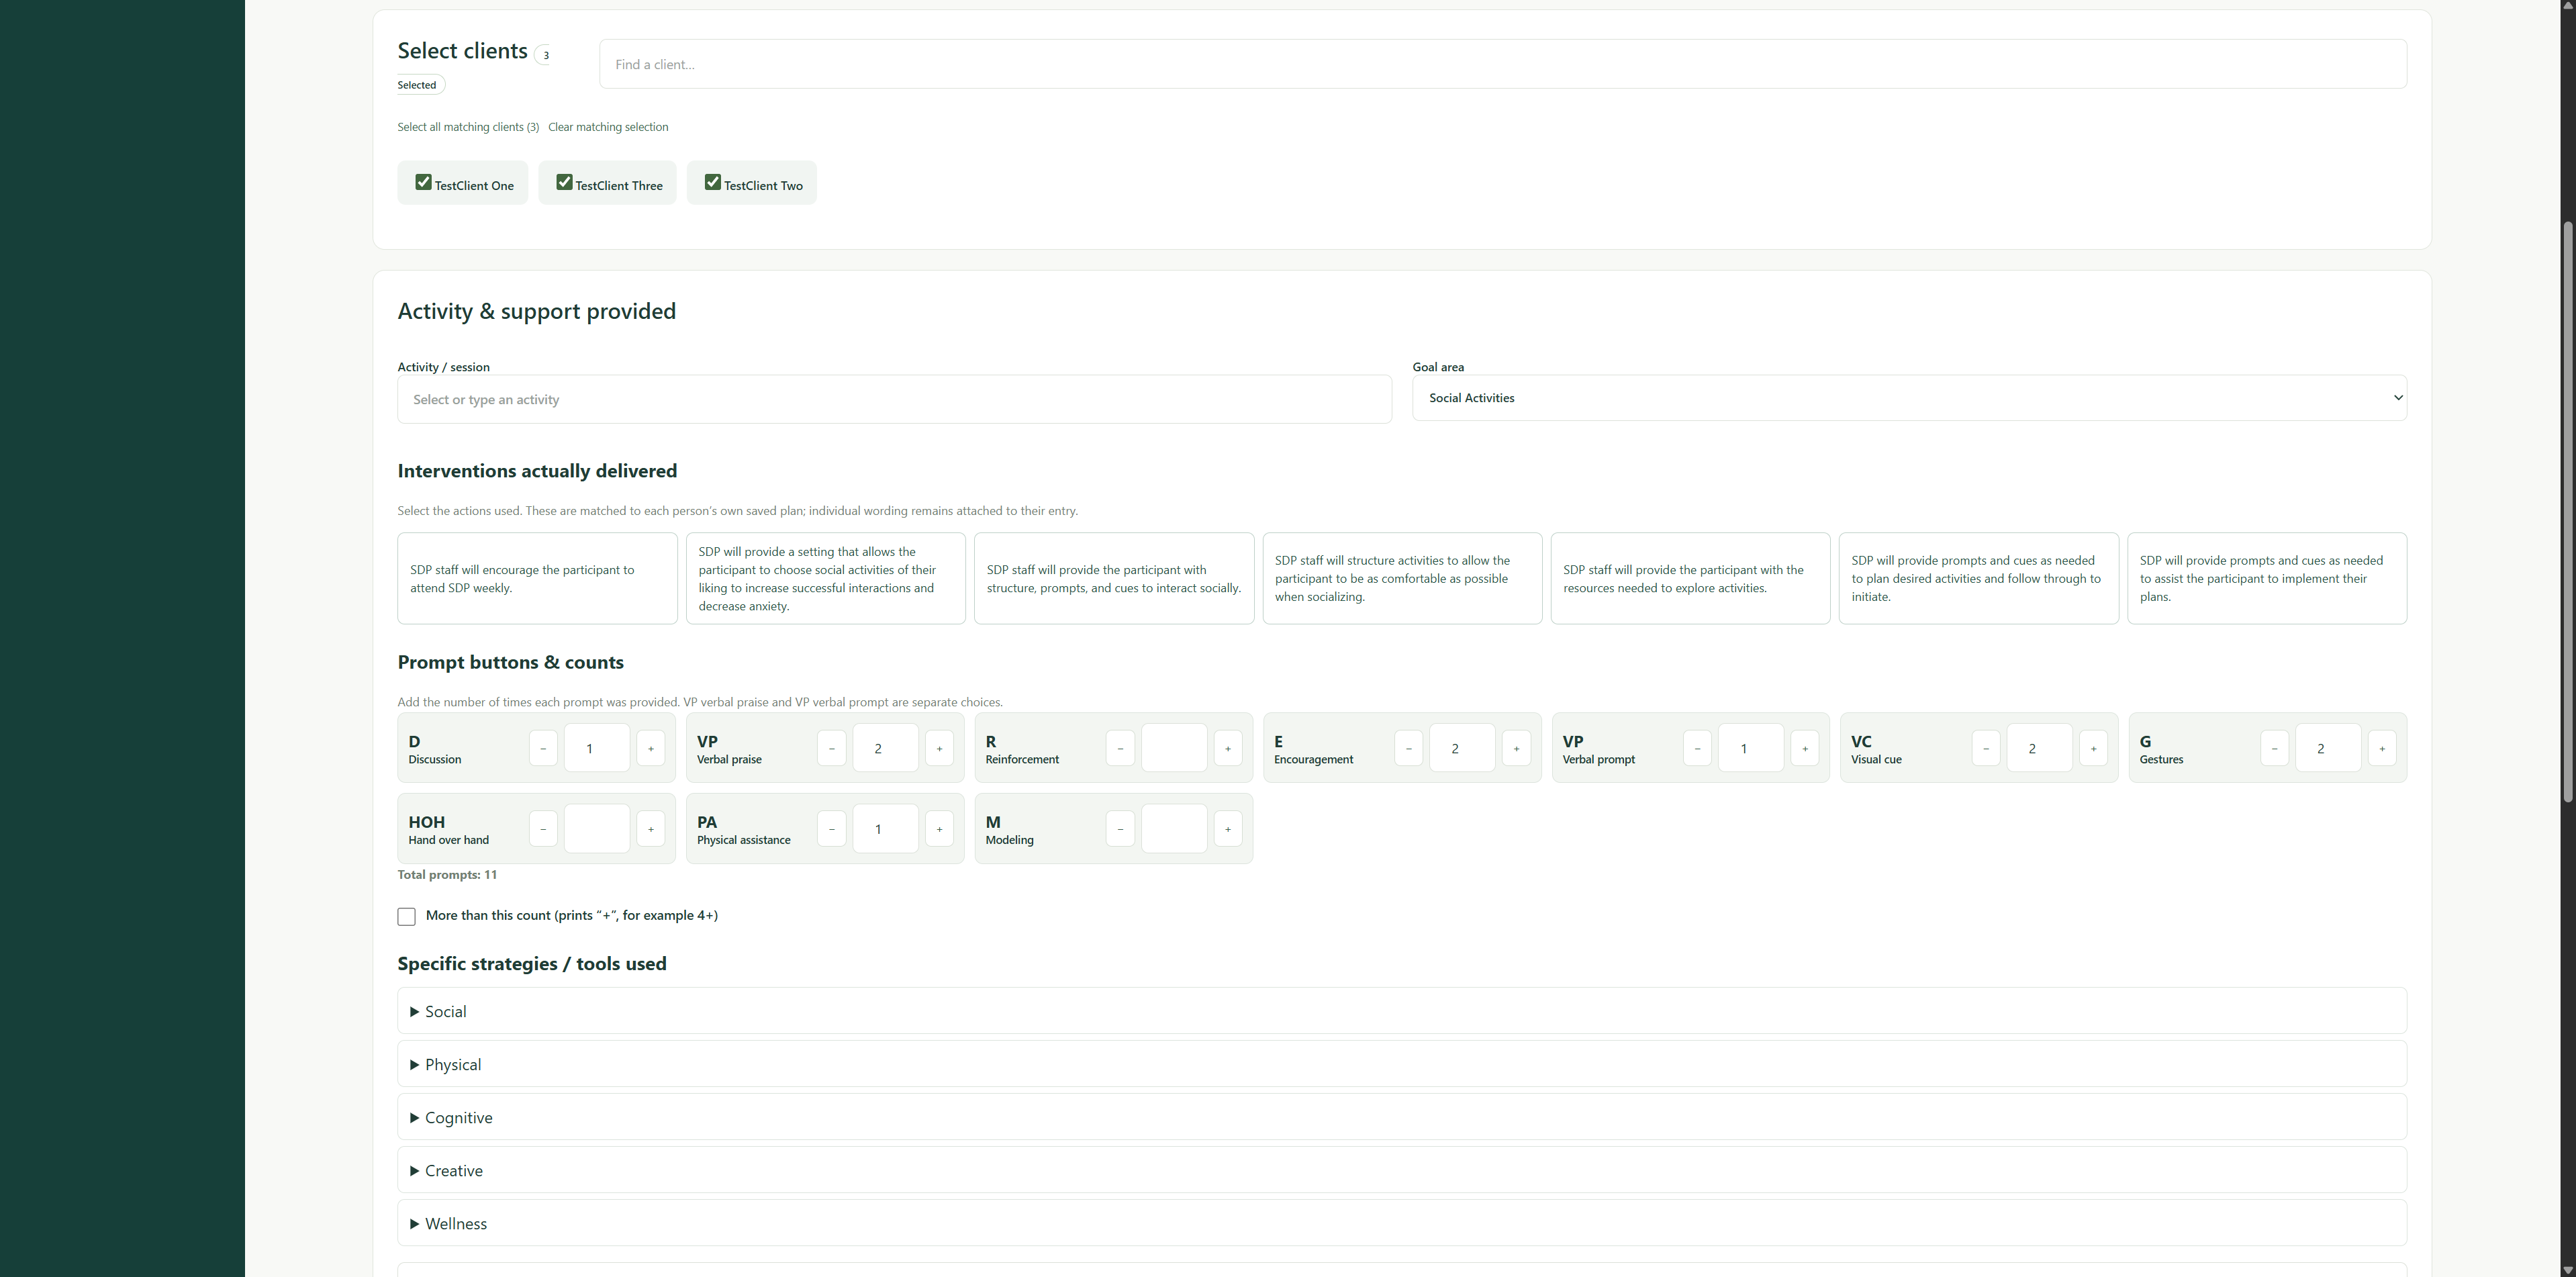Select 'plan desired activities and follow through' intervention
Screen dimensions: 2576x1277
point(1978,578)
